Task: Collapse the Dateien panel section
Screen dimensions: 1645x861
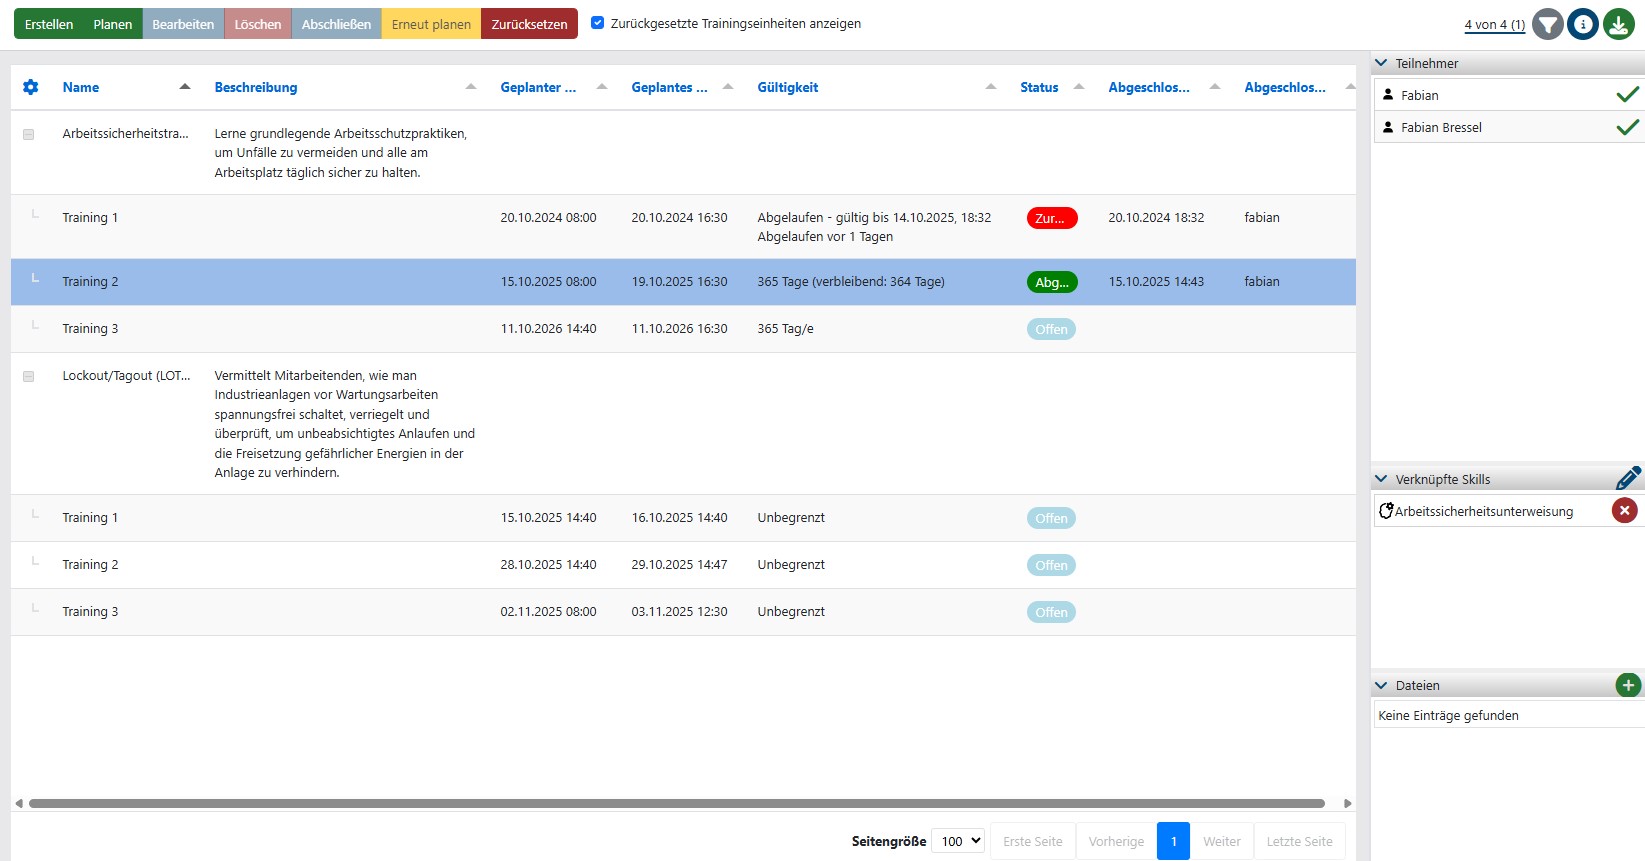Action: click(1381, 685)
